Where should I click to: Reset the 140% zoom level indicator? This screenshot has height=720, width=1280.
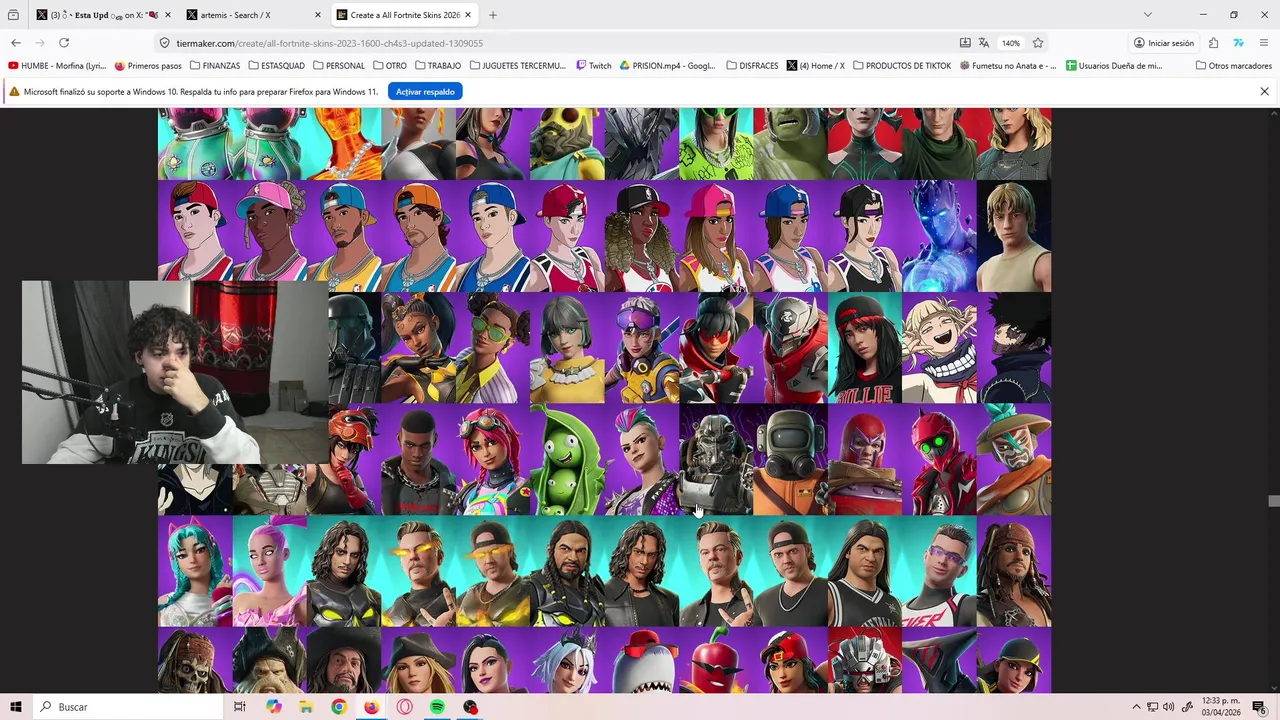coord(1011,43)
